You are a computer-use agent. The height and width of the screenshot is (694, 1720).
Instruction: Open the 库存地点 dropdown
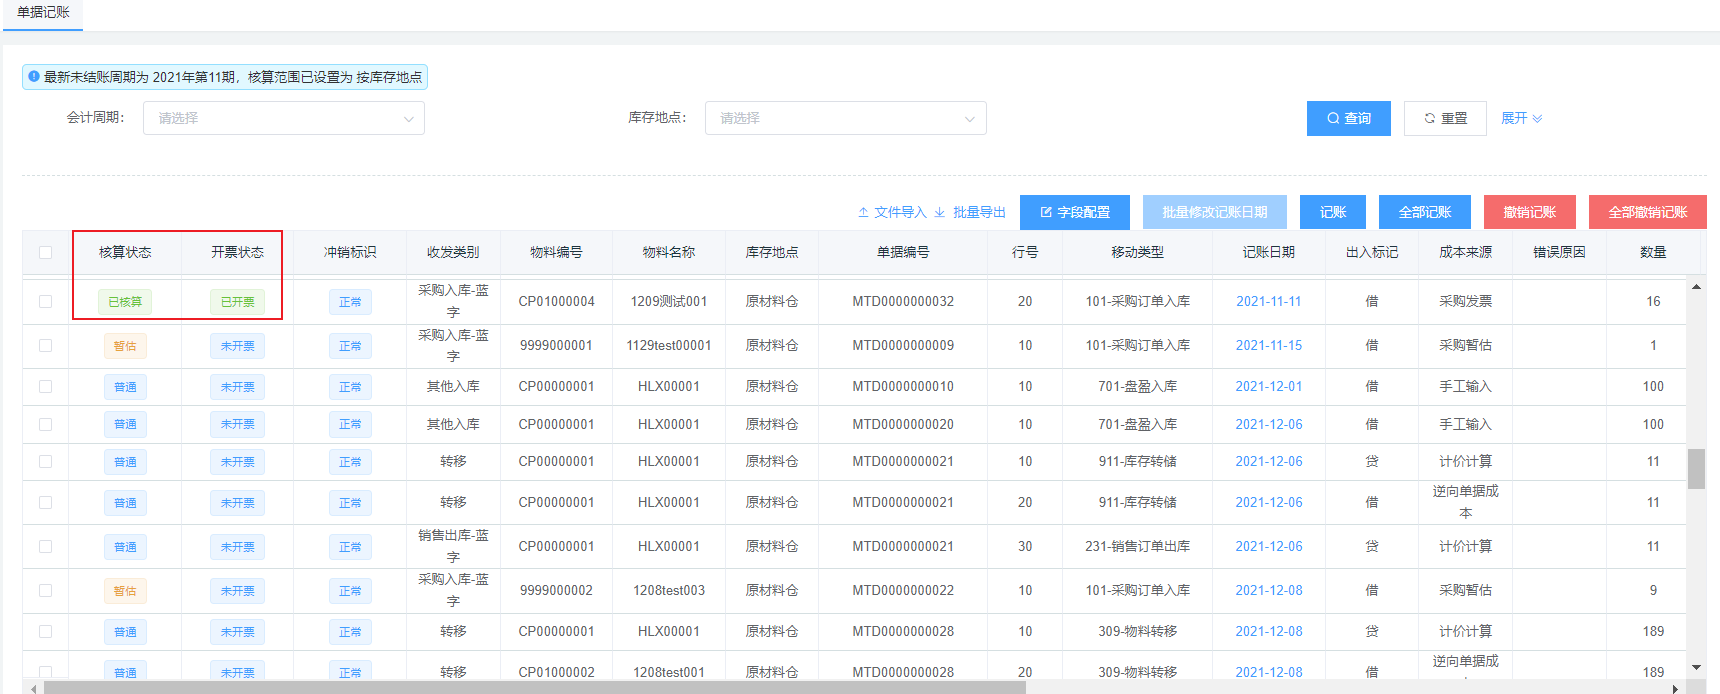(x=845, y=118)
